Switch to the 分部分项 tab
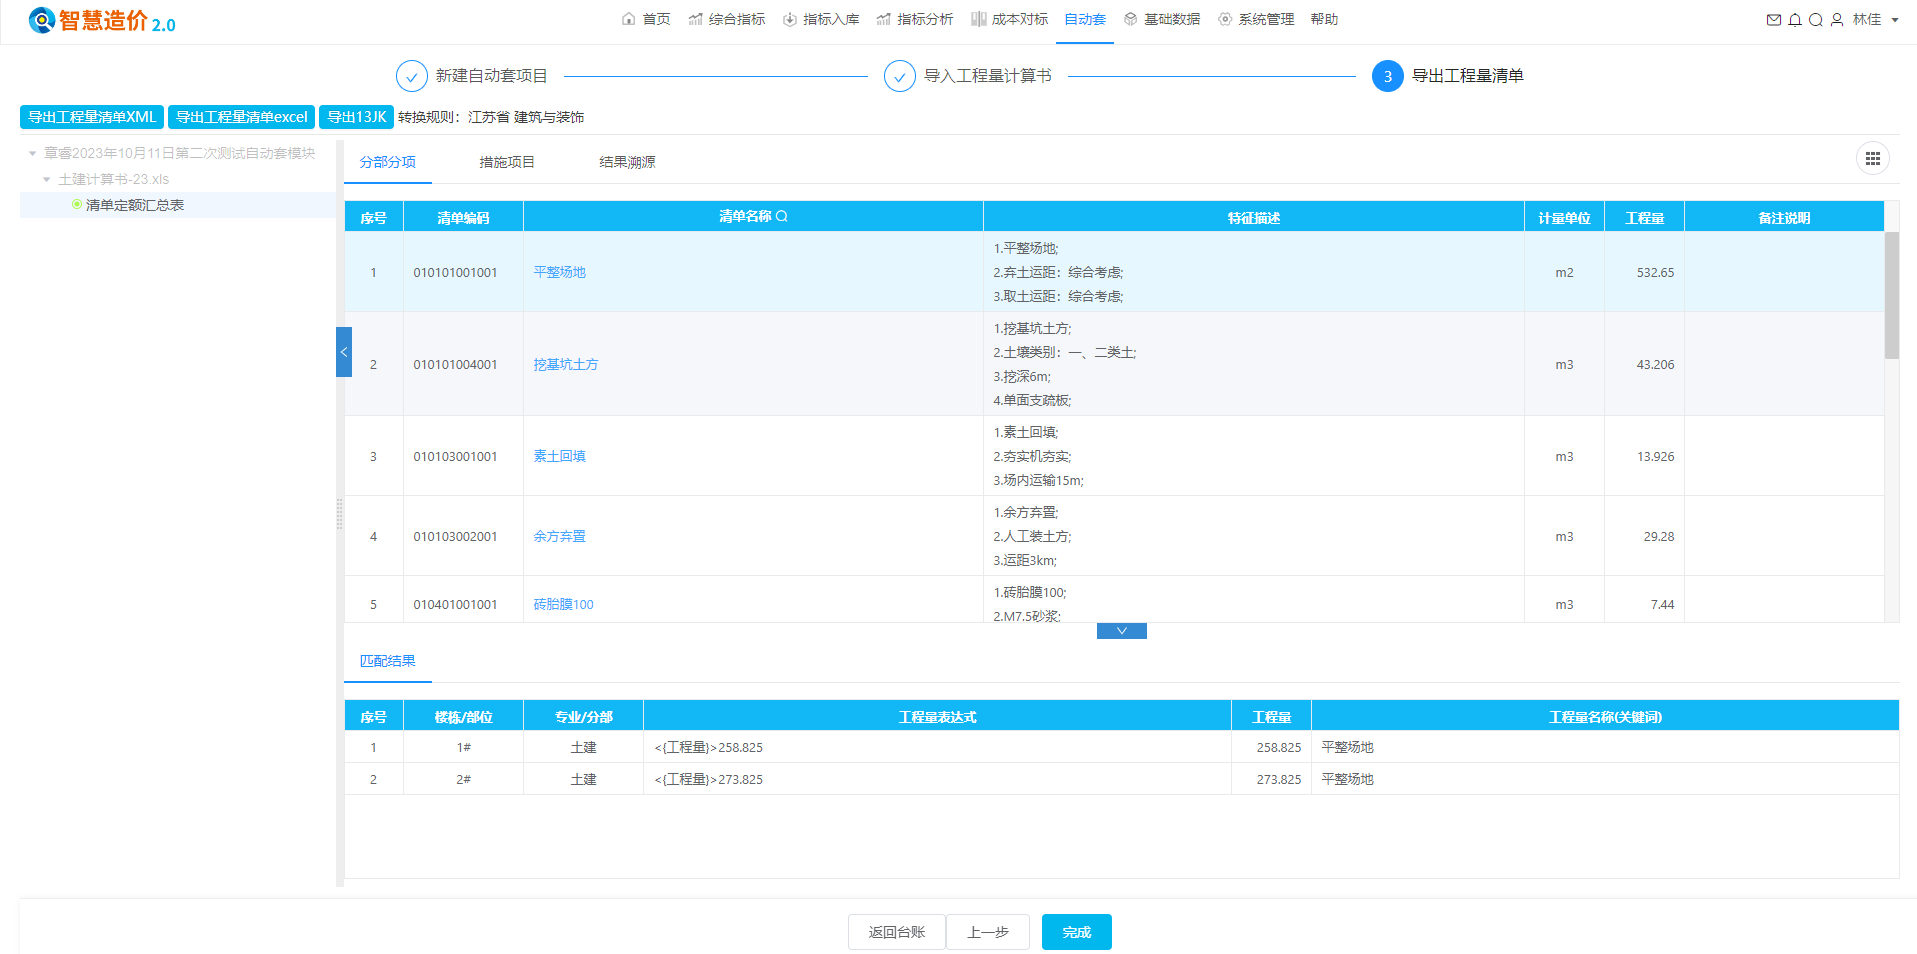The height and width of the screenshot is (954, 1917). [388, 162]
